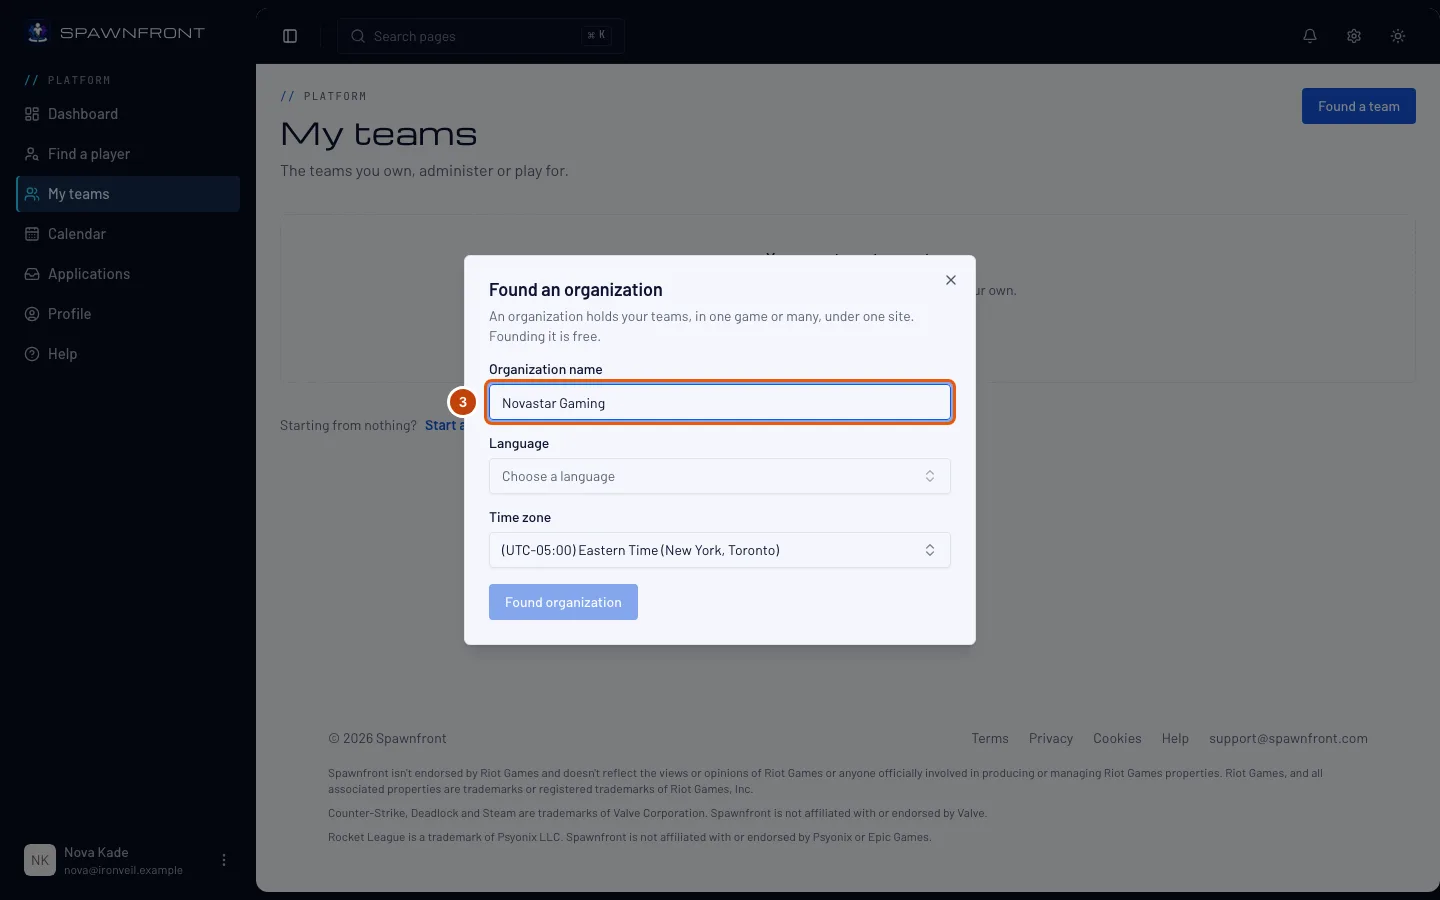
Task: Click the support@spawnfront.com email link
Action: click(1288, 738)
